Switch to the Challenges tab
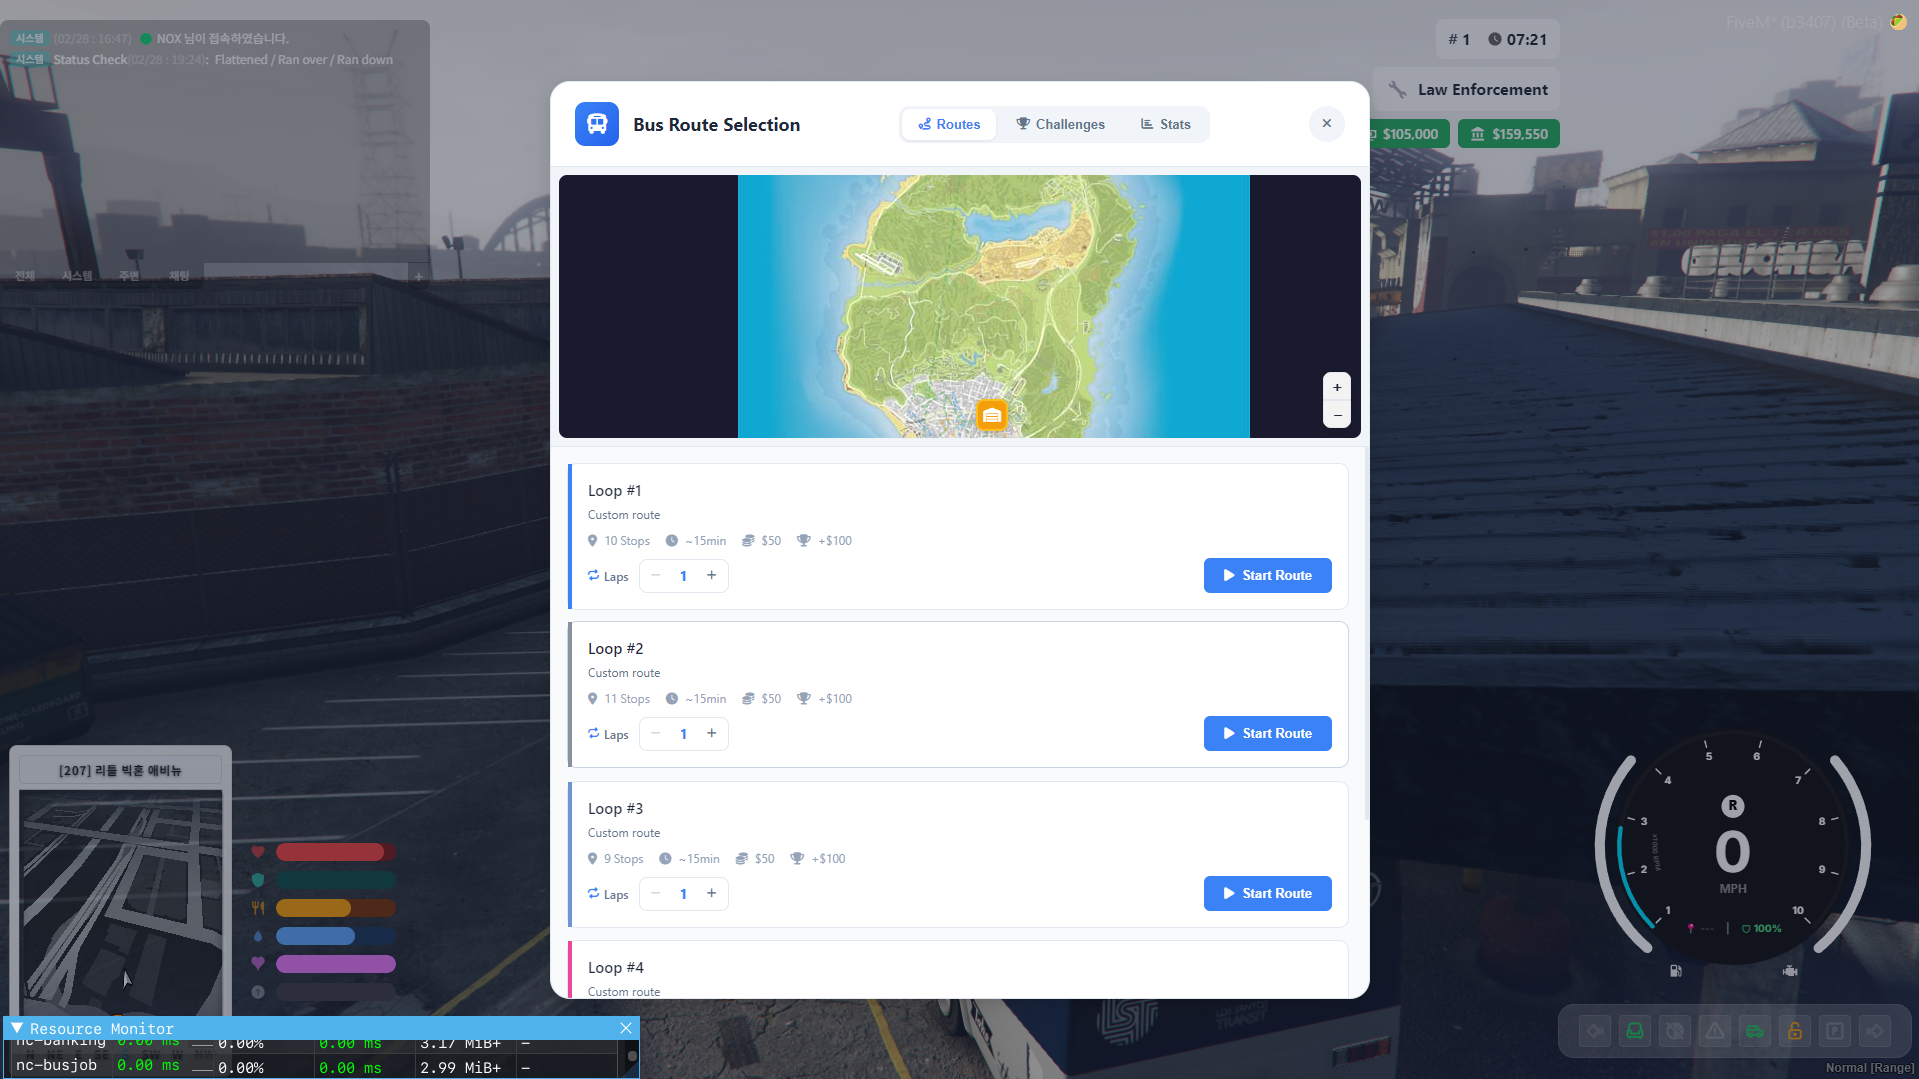1919x1079 pixels. pyautogui.click(x=1061, y=124)
